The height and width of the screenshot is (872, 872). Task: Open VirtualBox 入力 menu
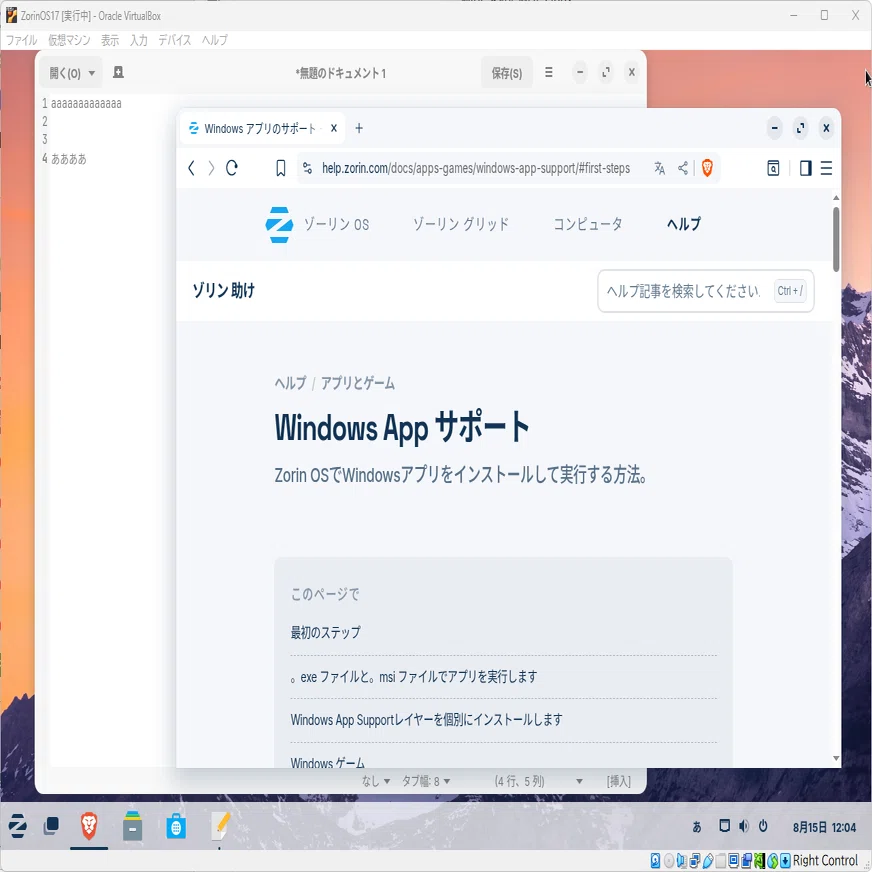click(139, 40)
